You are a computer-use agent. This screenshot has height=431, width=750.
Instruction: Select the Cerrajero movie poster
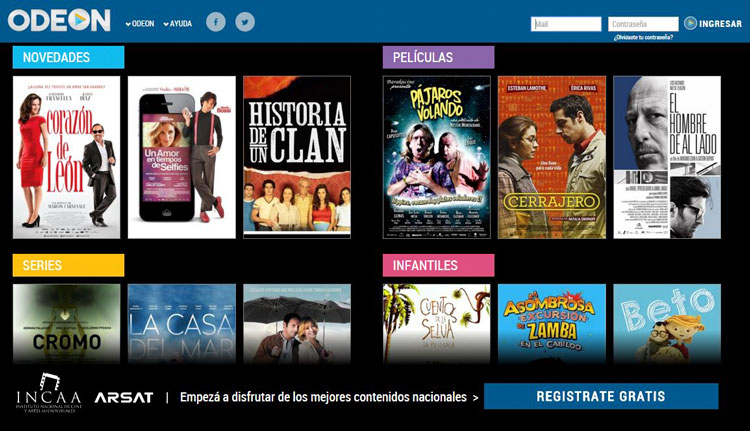552,157
